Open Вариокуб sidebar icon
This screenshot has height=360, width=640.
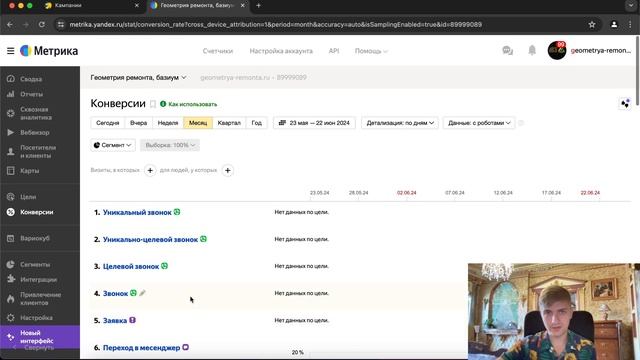click(x=11, y=238)
